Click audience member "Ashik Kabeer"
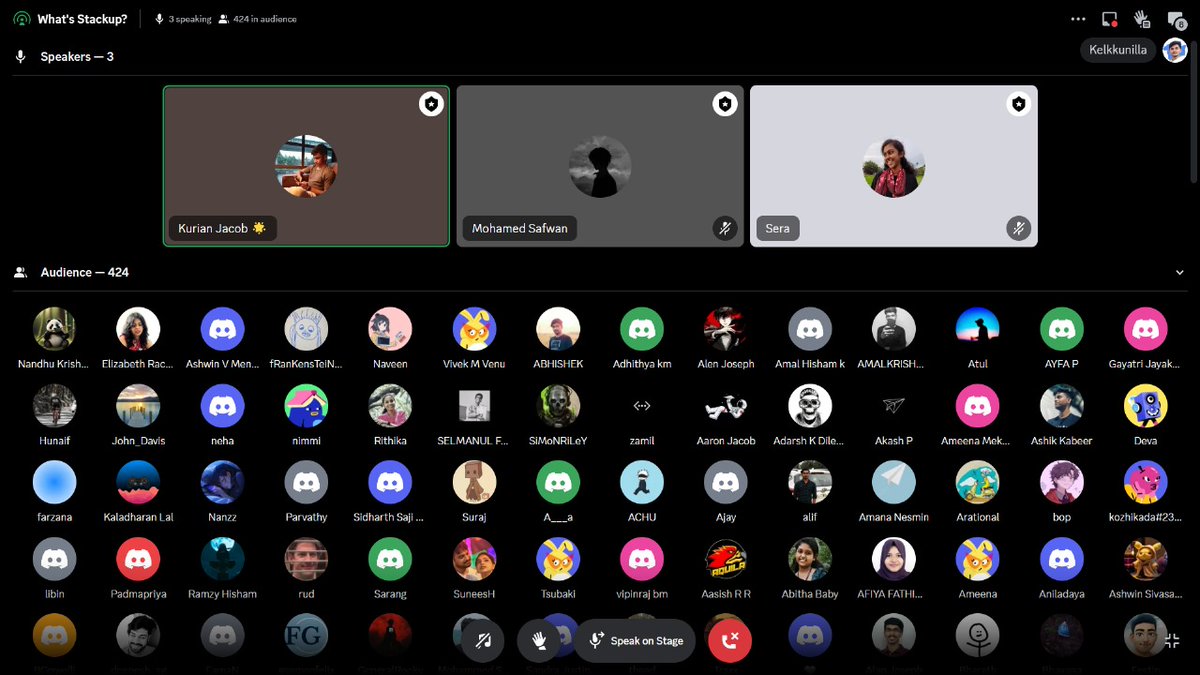This screenshot has height=675, width=1200. 1062,416
